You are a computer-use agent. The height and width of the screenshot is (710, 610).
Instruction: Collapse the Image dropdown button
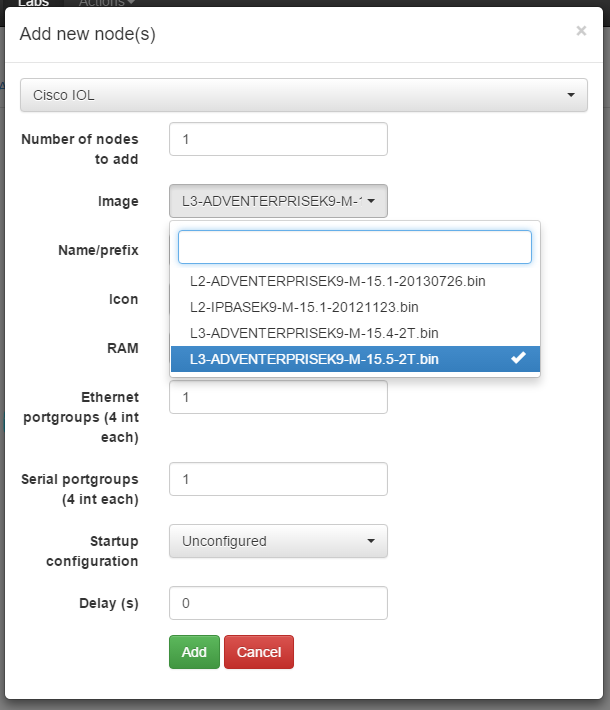tap(279, 201)
